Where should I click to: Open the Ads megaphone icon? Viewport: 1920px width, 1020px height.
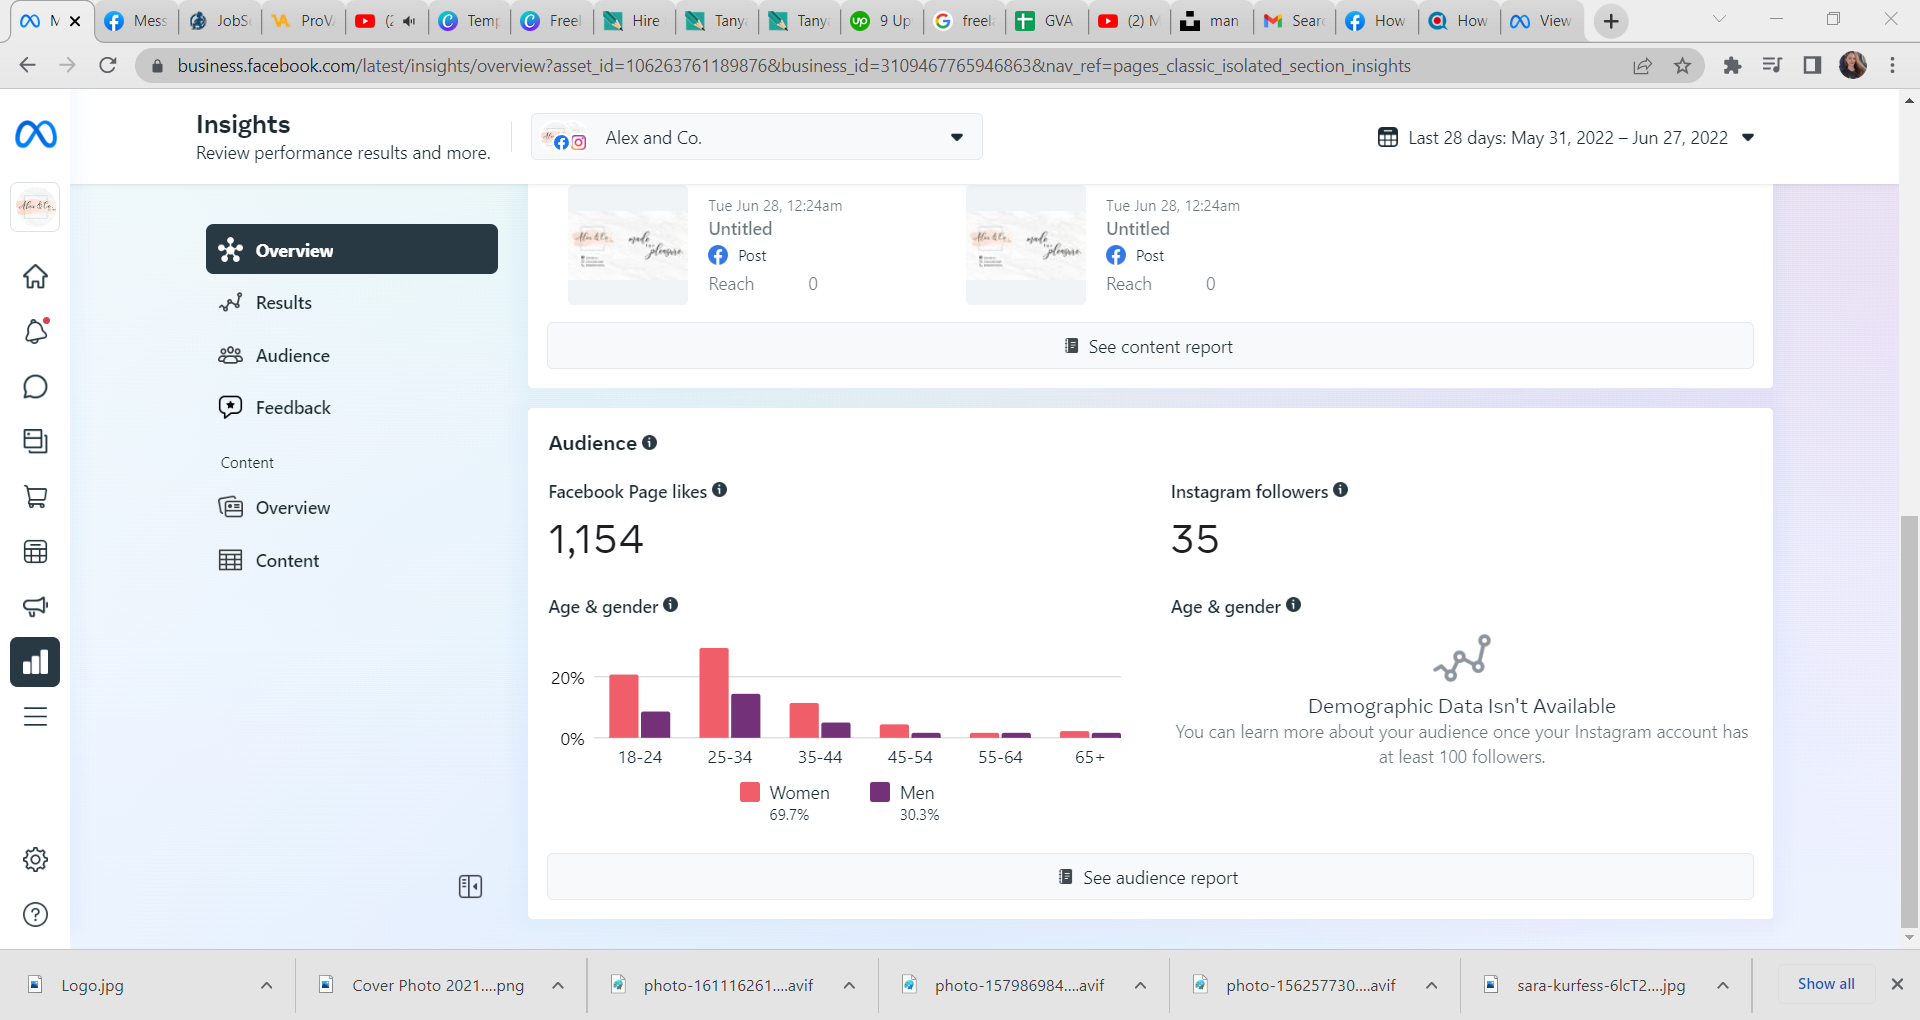35,607
